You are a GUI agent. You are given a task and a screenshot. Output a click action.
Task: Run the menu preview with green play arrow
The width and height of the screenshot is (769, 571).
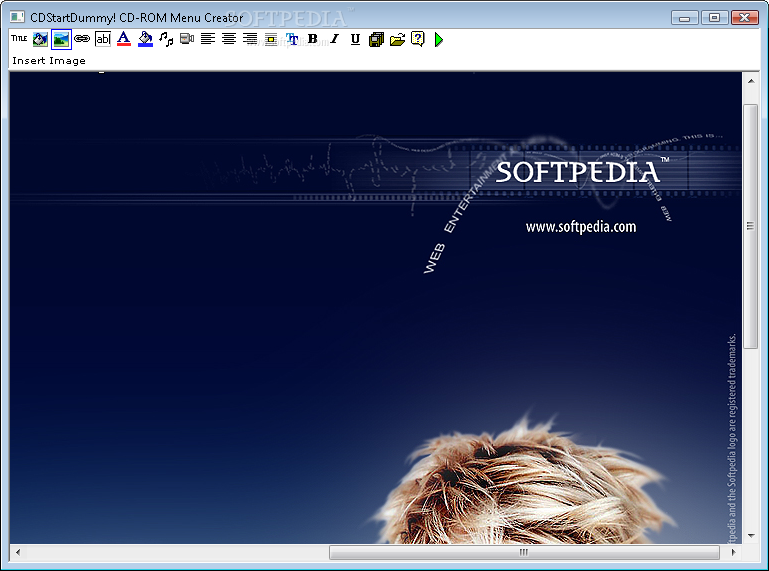coord(439,39)
